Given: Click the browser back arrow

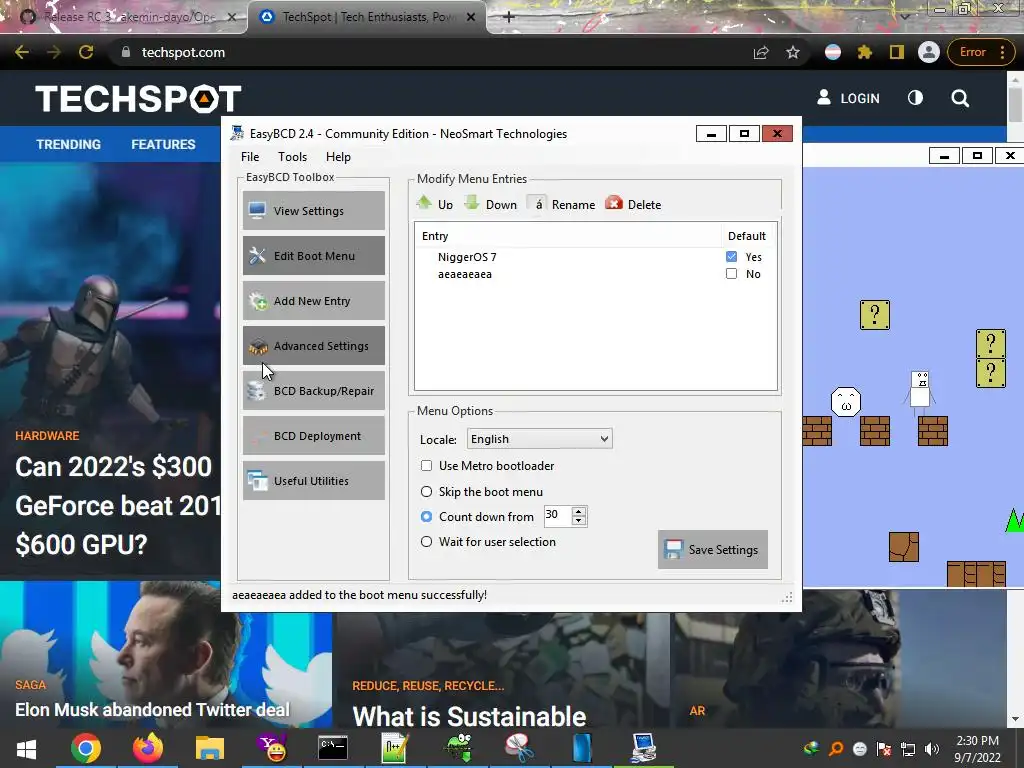Looking at the screenshot, I should tap(22, 52).
